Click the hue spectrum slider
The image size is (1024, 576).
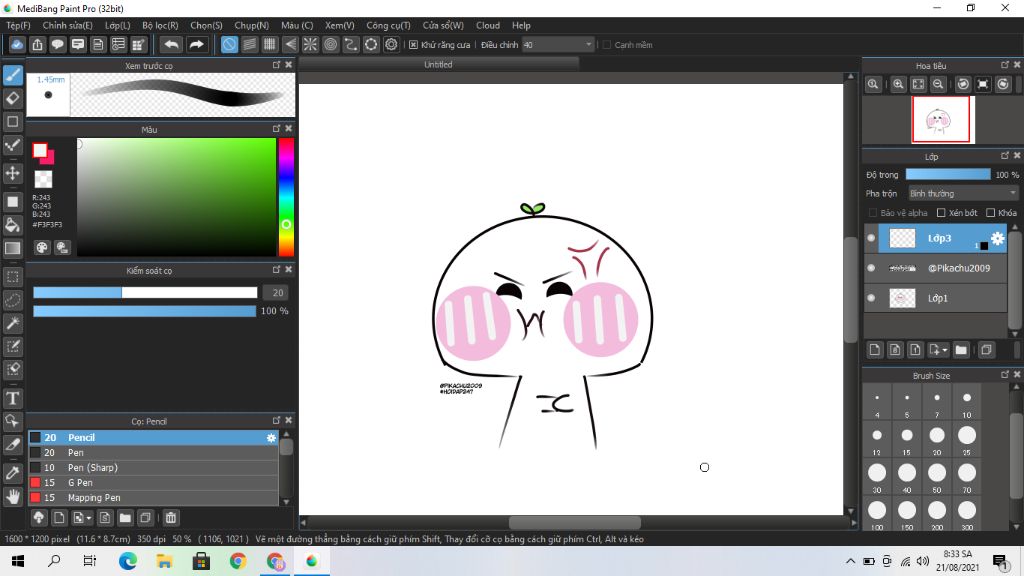tap(286, 197)
